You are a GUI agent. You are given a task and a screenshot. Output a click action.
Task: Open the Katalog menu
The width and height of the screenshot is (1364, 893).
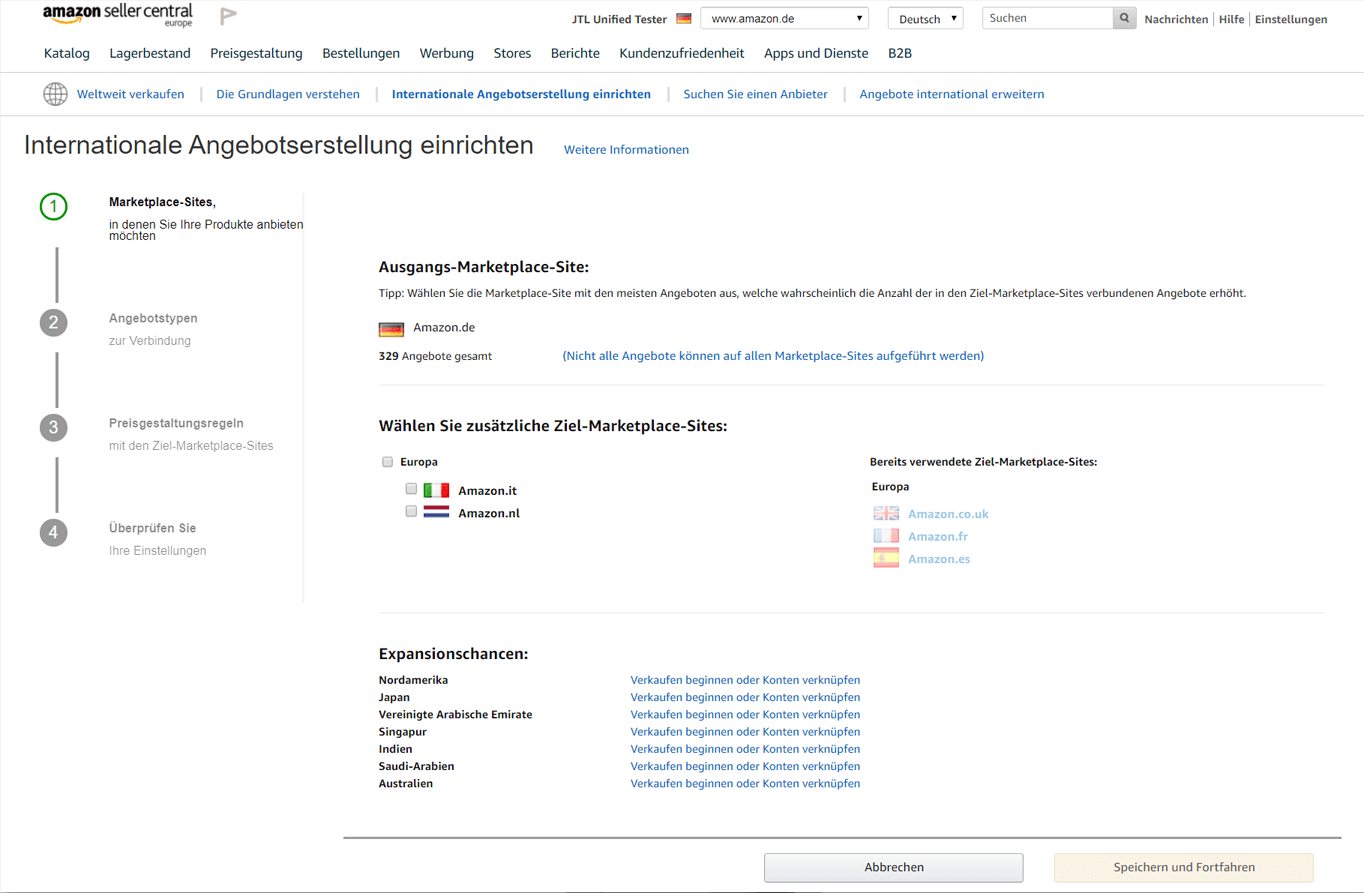67,53
